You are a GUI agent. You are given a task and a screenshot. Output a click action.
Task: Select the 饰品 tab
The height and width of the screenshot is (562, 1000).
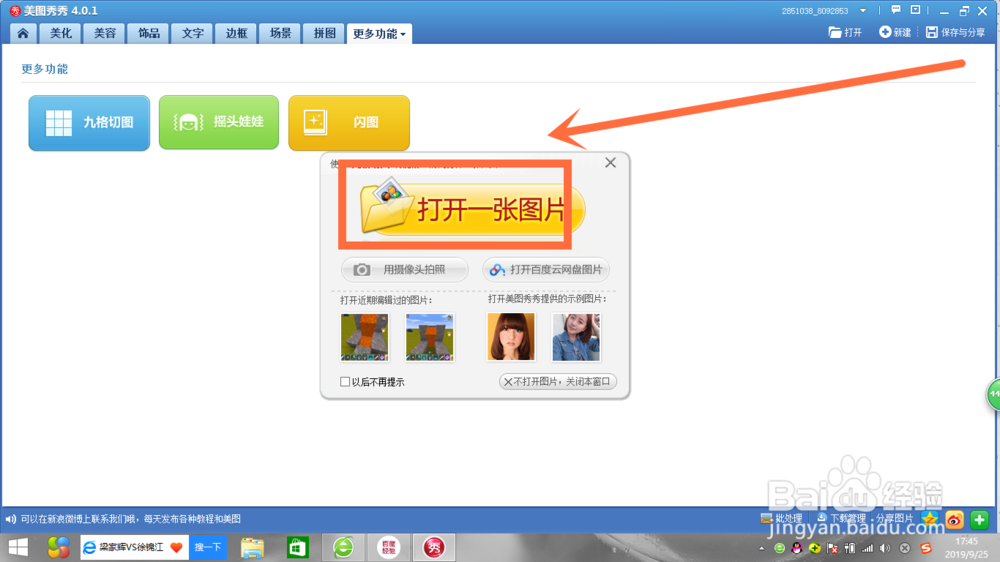149,33
